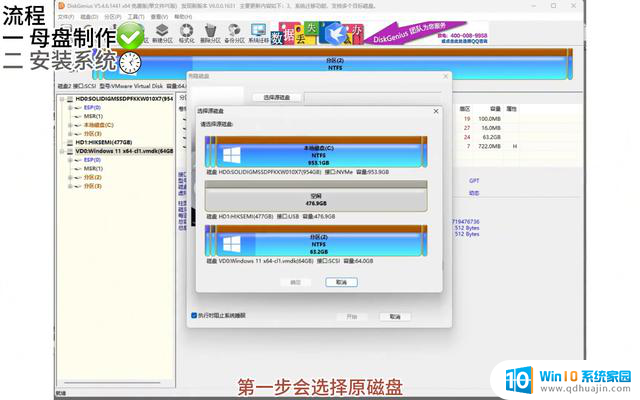Expand ESP(0) under the HD0 disk
This screenshot has height=400, width=640.
70,108
